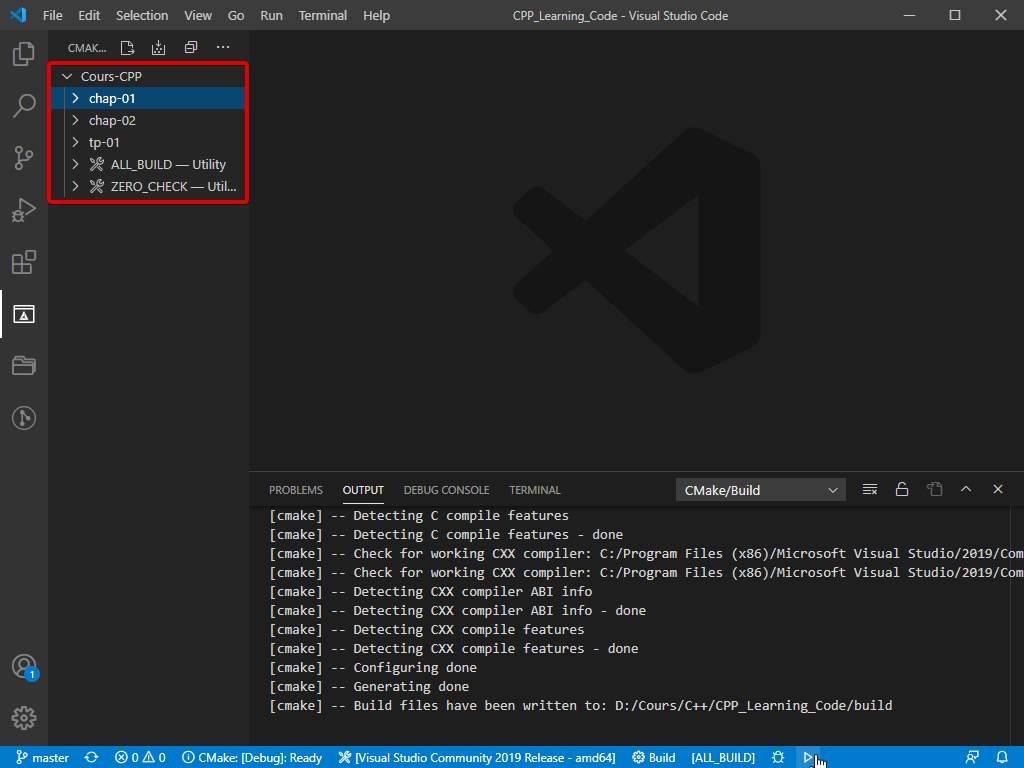Click the Build All Projects icon in CMake header
Image resolution: width=1024 pixels, height=768 pixels.
[159, 48]
